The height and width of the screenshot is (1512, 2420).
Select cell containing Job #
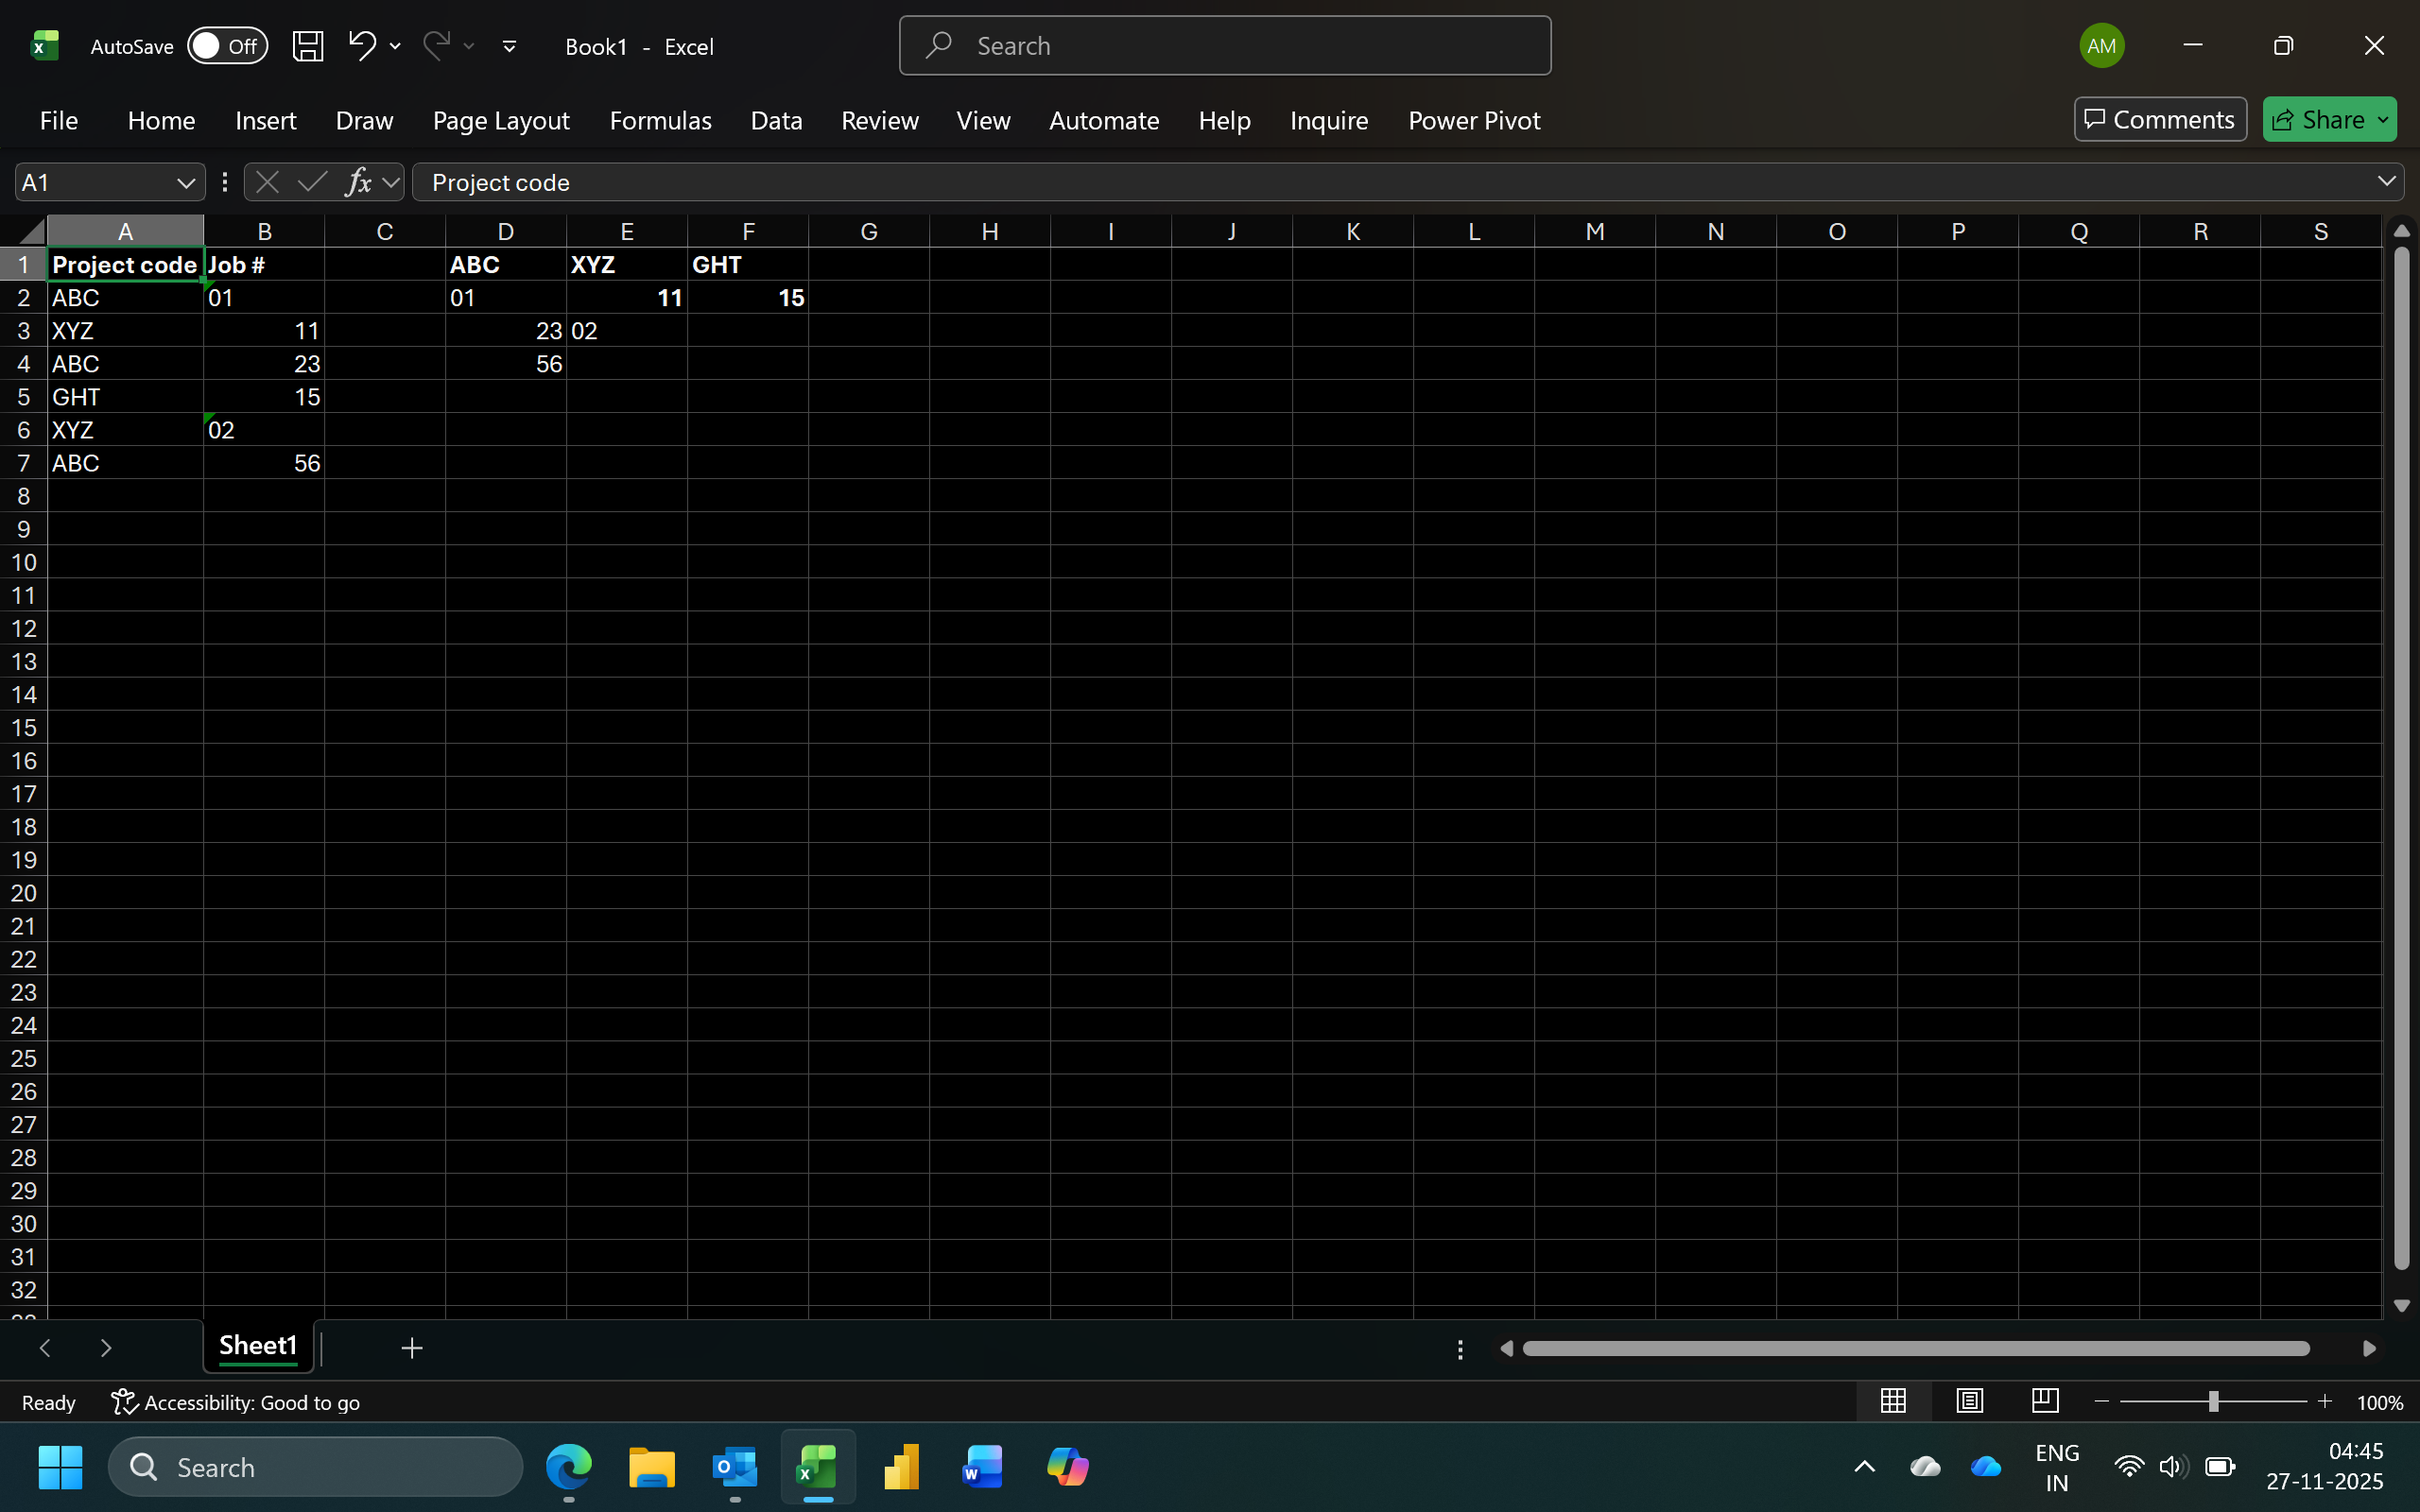[264, 265]
